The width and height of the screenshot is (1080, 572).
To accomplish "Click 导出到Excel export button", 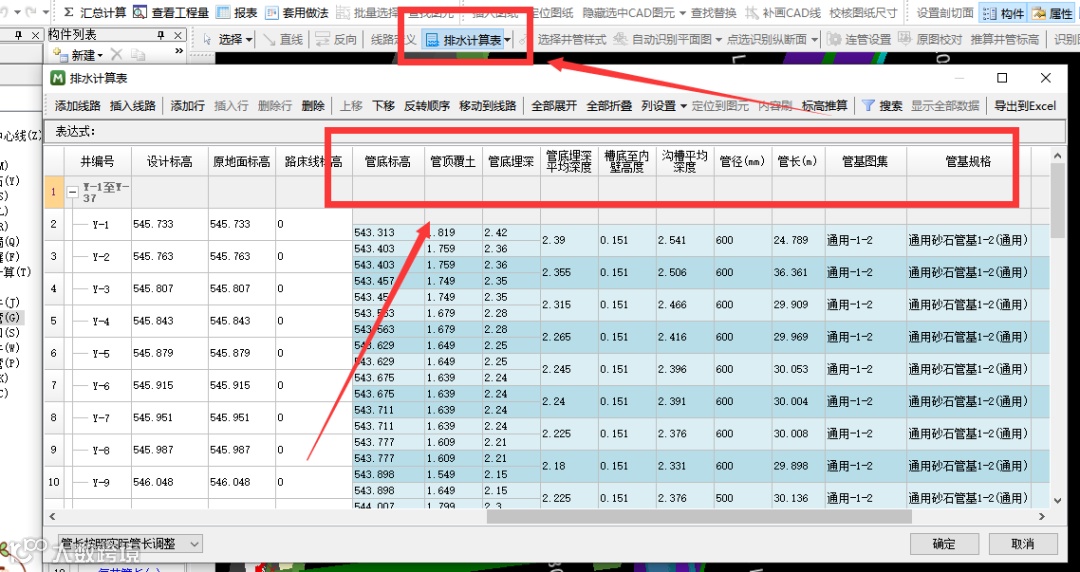I will point(1025,105).
